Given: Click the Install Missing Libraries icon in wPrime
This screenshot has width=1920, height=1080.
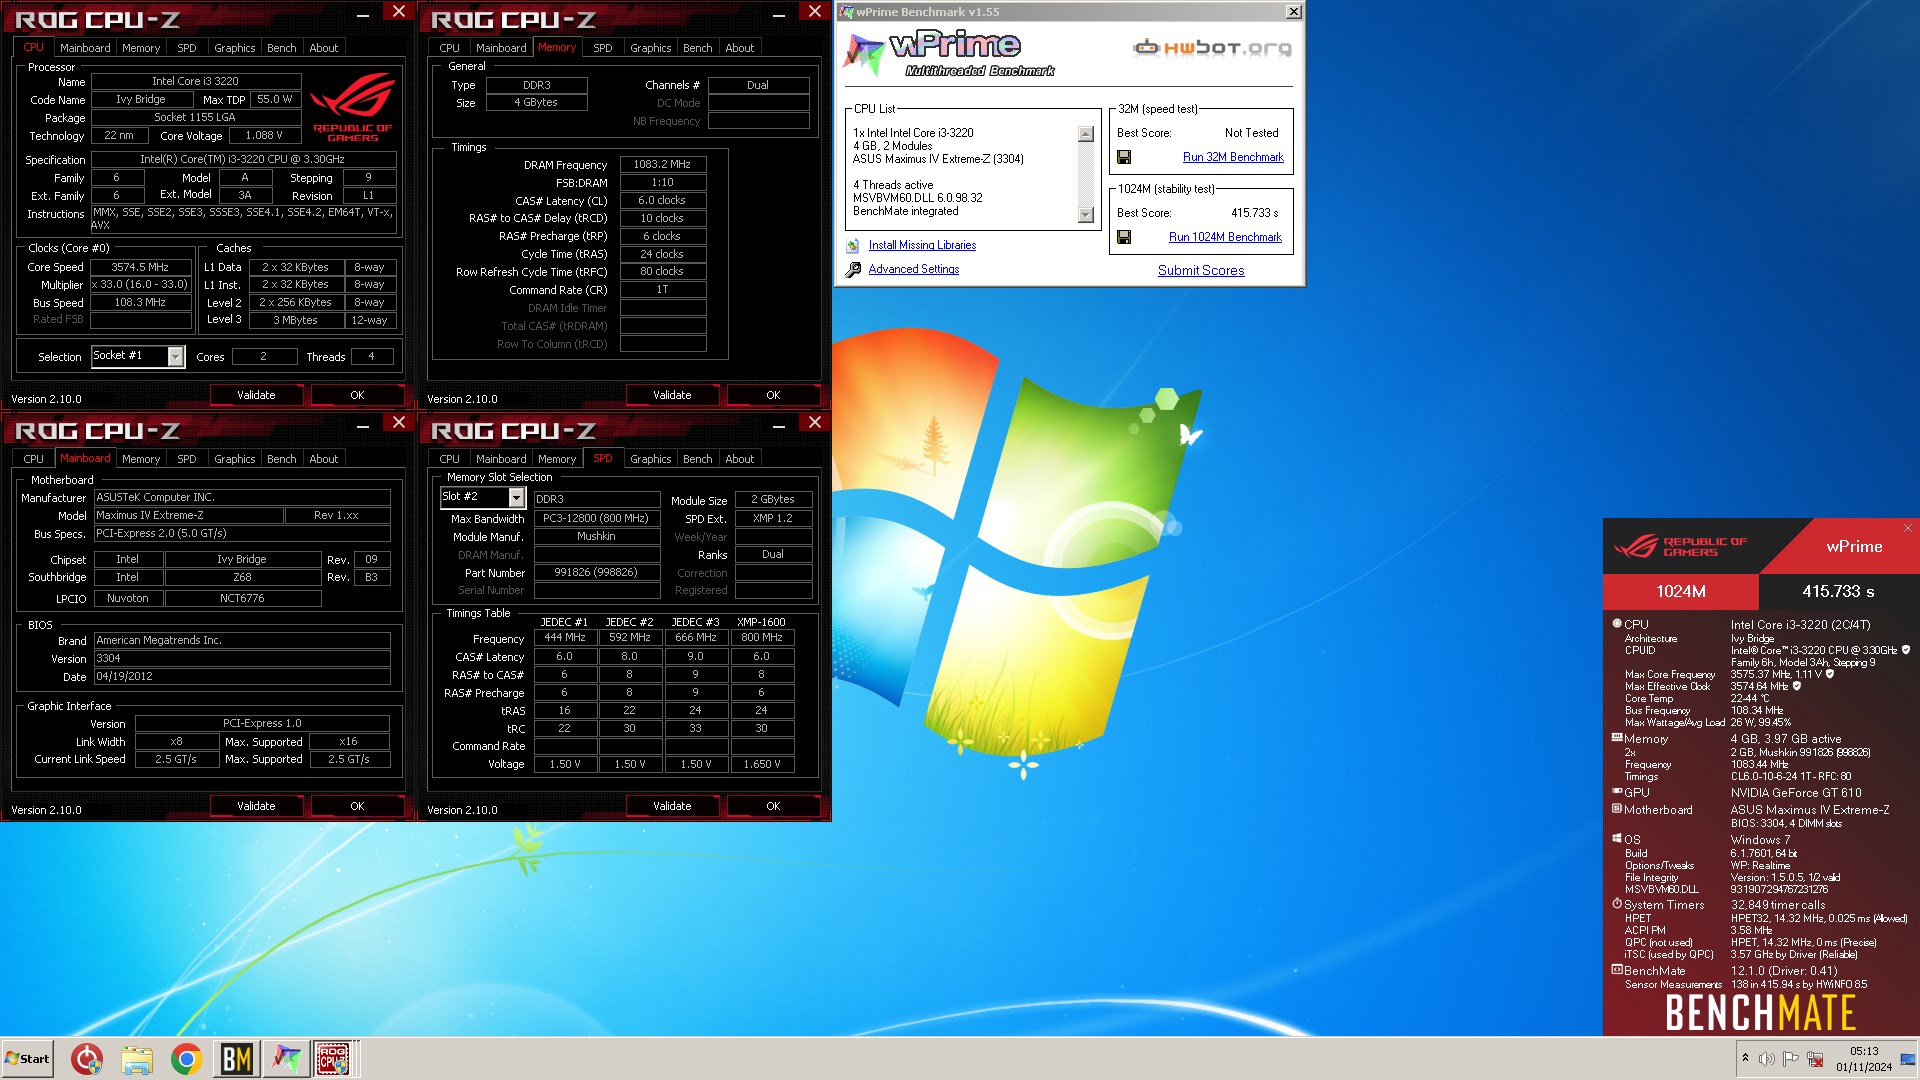Looking at the screenshot, I should coord(853,245).
